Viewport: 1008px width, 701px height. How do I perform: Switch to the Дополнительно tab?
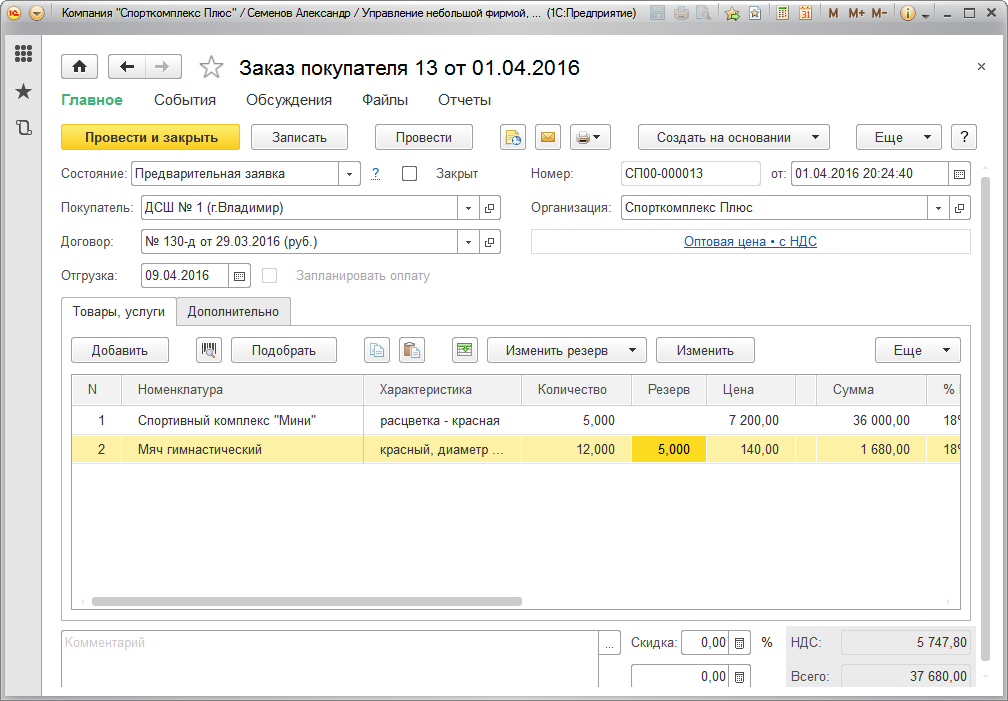(233, 311)
